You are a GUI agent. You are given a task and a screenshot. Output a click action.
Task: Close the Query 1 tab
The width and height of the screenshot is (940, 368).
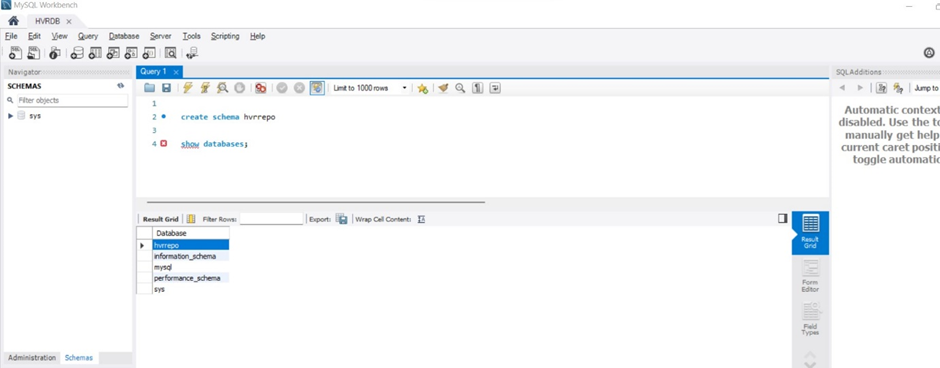point(176,72)
